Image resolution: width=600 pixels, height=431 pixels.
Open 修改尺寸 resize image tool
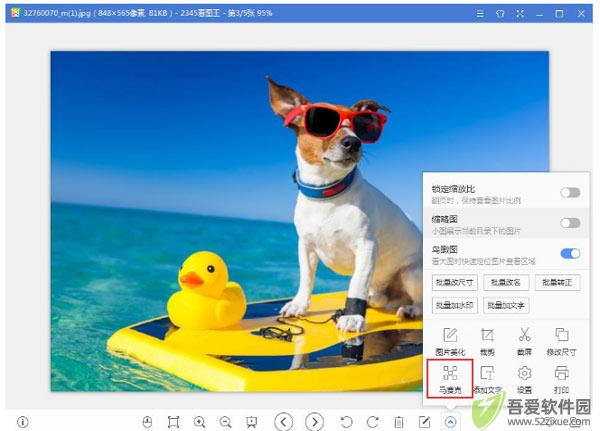[561, 341]
